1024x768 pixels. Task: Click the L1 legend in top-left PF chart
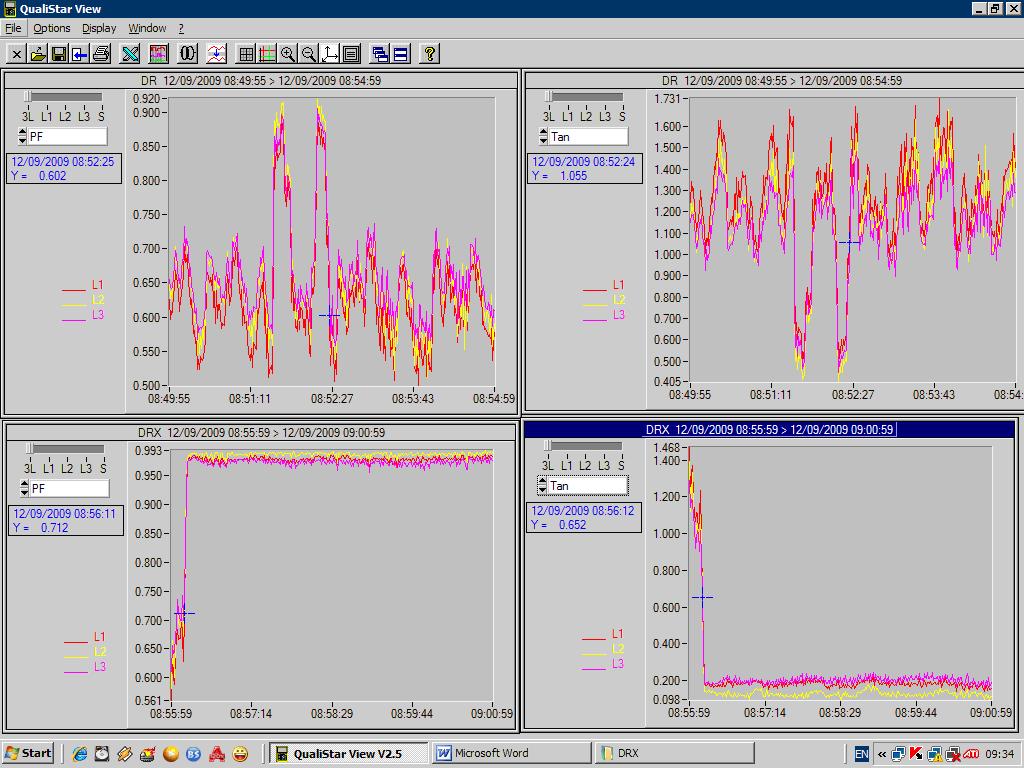97,285
